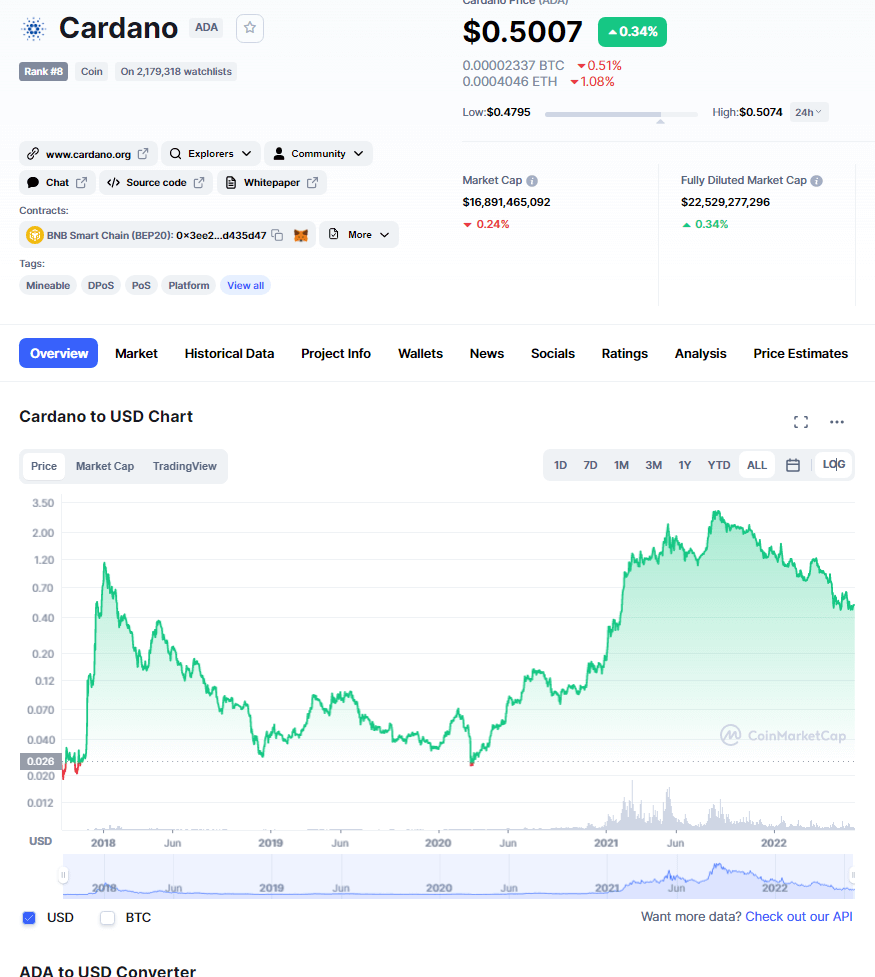This screenshot has height=977, width=875.
Task: Open the Overview tab
Action: coord(59,353)
